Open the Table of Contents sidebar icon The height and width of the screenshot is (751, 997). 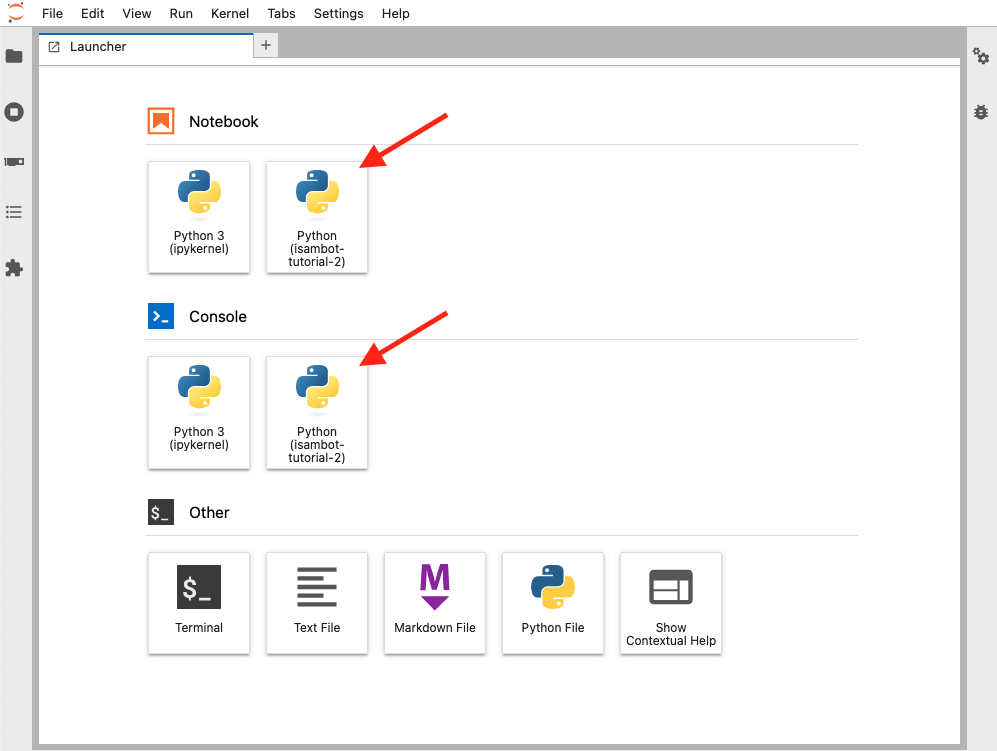click(14, 212)
